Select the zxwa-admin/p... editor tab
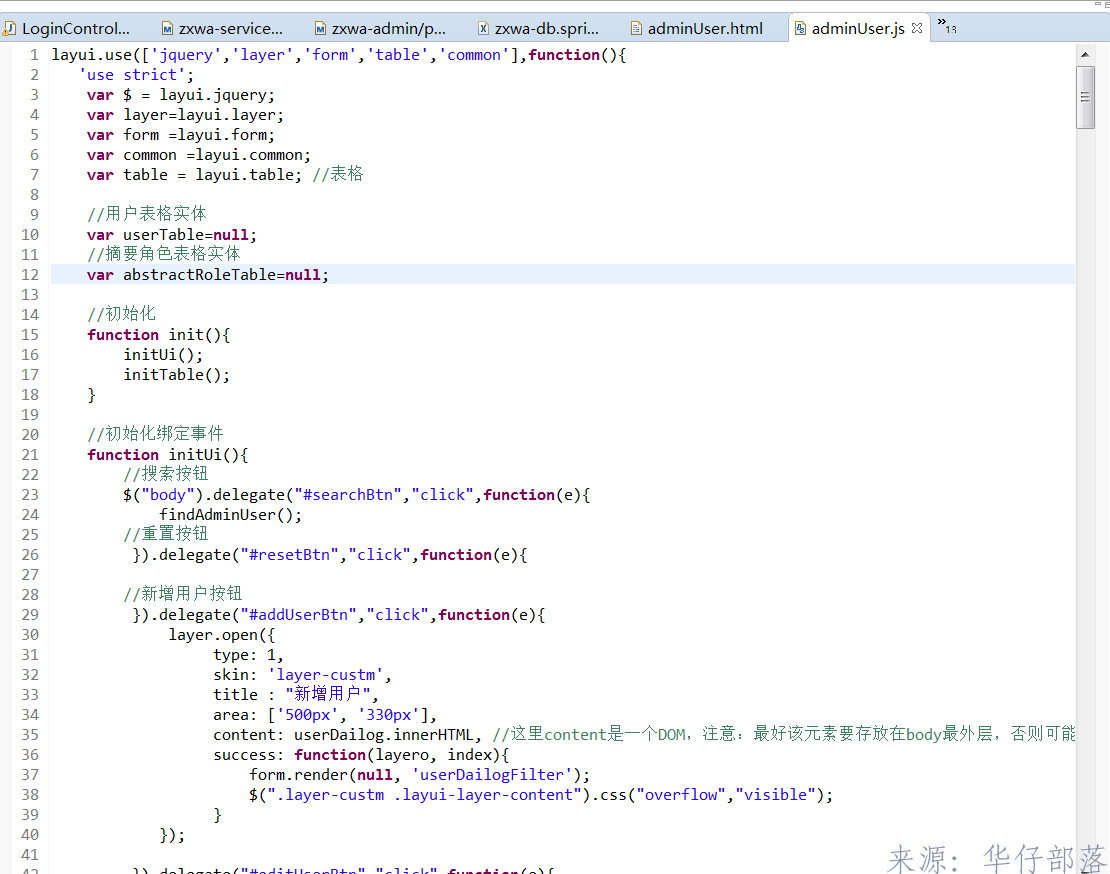This screenshot has width=1110, height=874. coord(381,28)
